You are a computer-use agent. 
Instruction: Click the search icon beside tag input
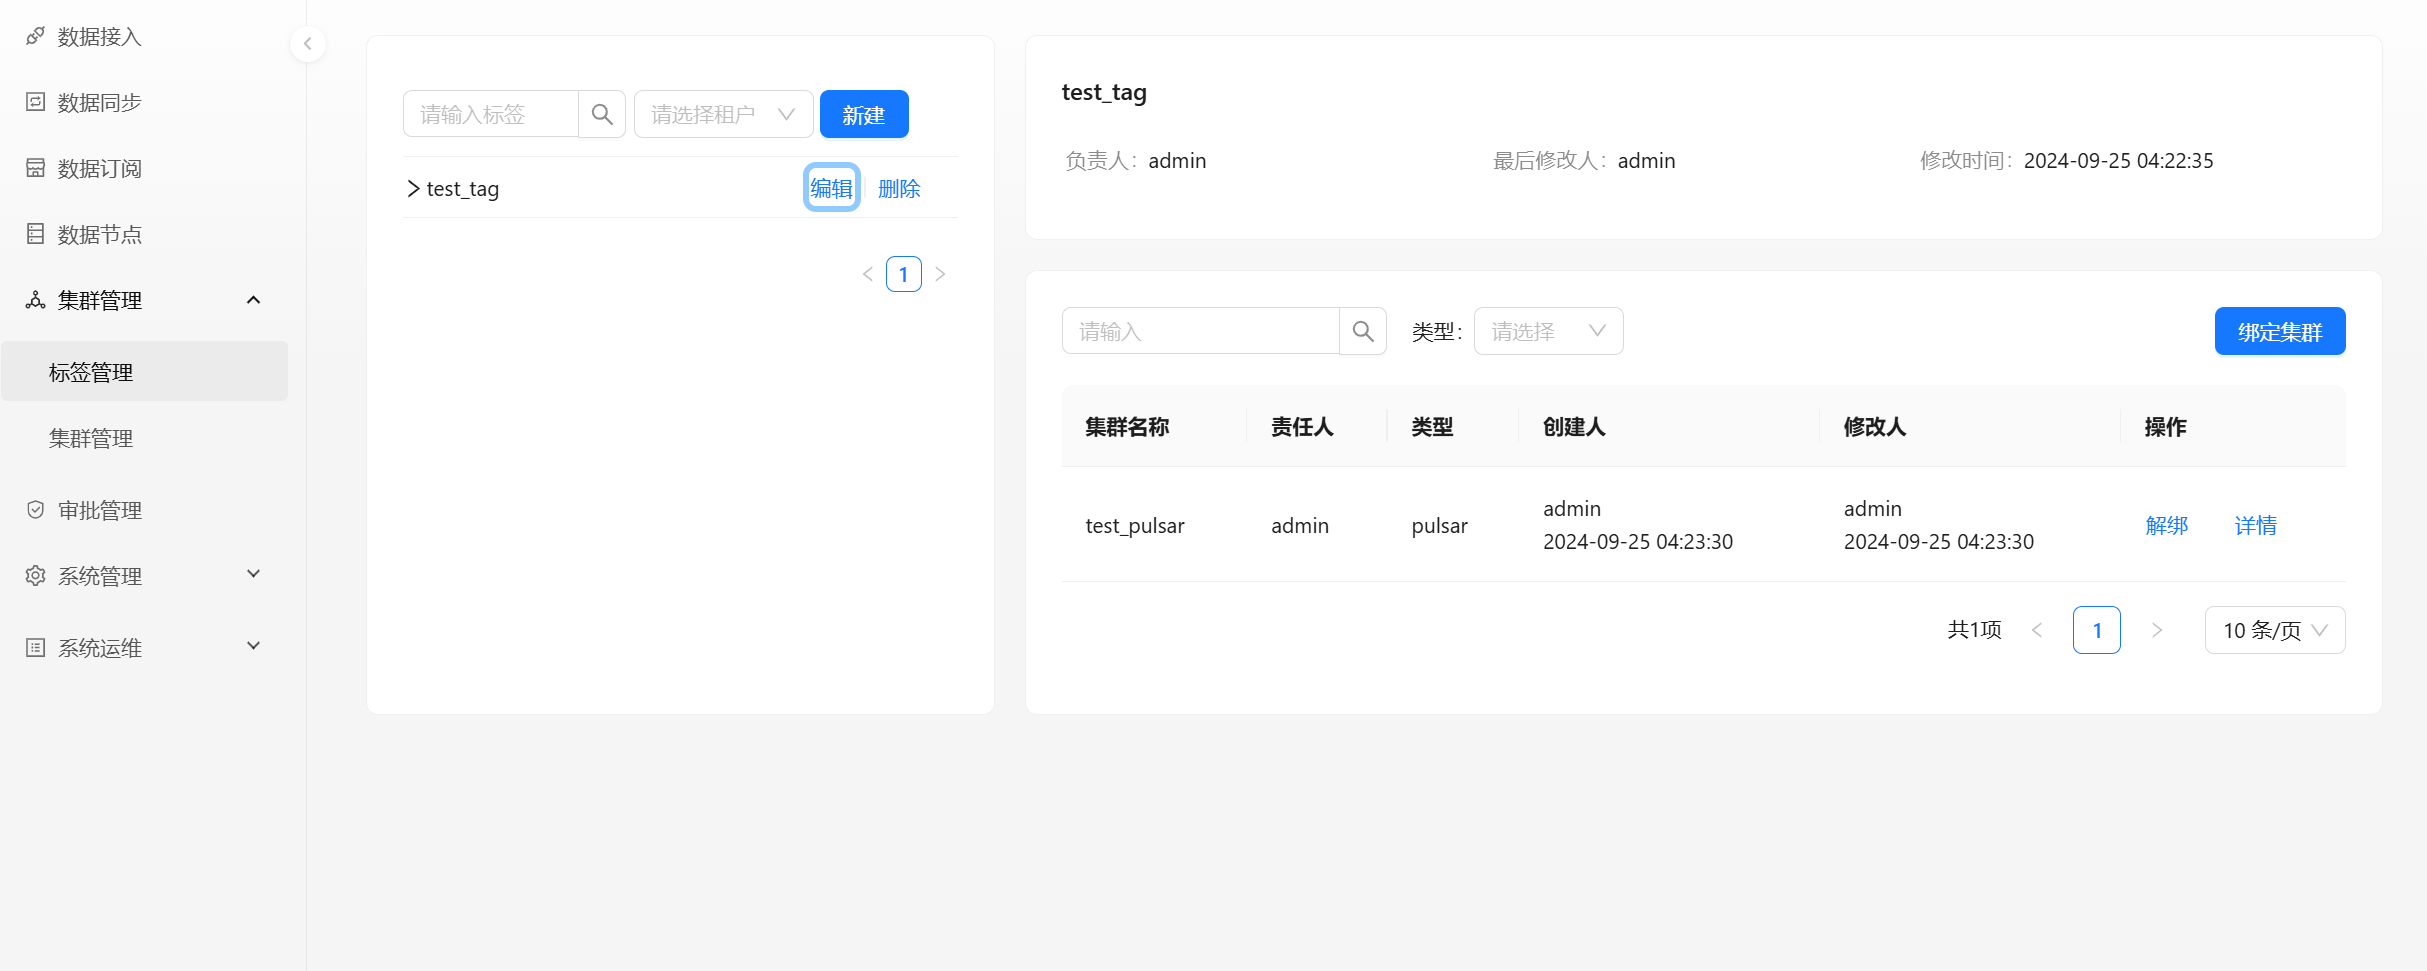(x=602, y=114)
